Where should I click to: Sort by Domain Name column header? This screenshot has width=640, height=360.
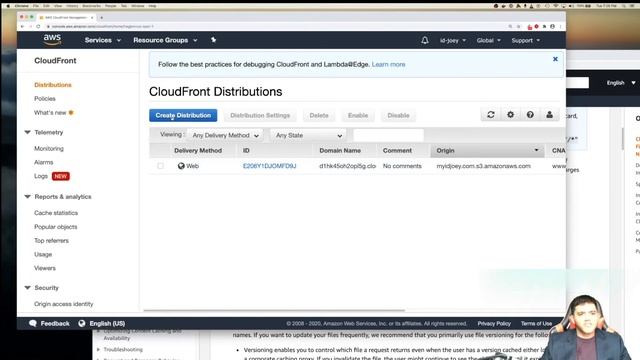click(340, 151)
